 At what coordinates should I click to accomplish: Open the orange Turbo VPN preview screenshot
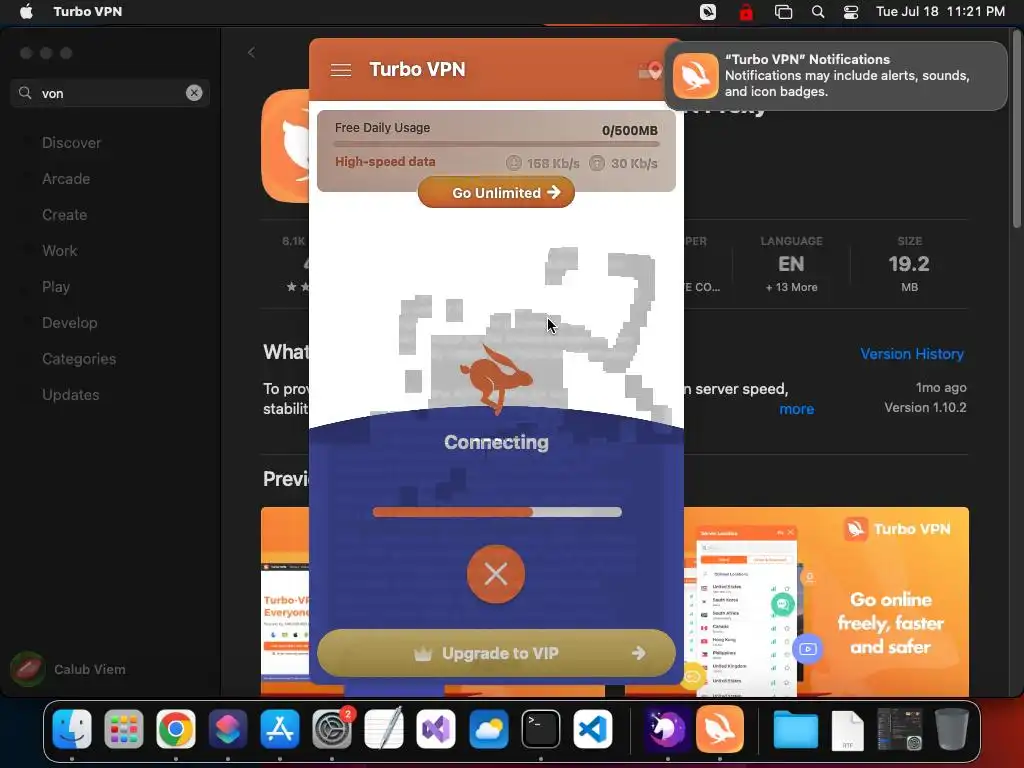point(826,601)
